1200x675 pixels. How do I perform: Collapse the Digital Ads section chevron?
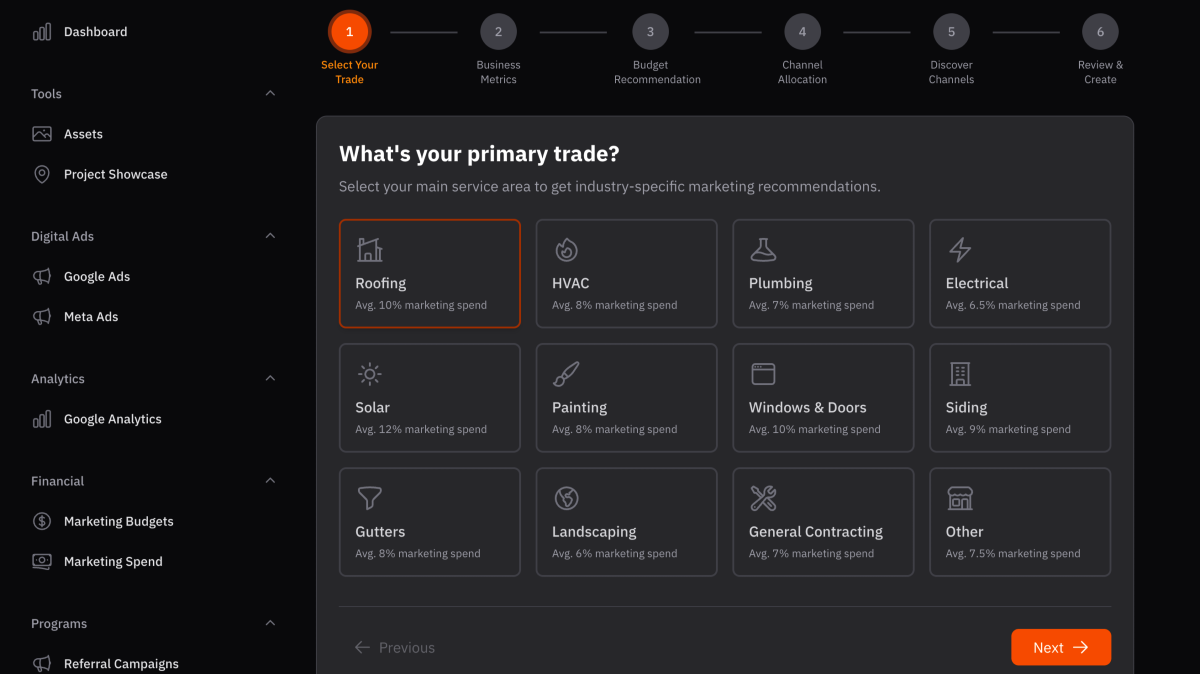[270, 236]
